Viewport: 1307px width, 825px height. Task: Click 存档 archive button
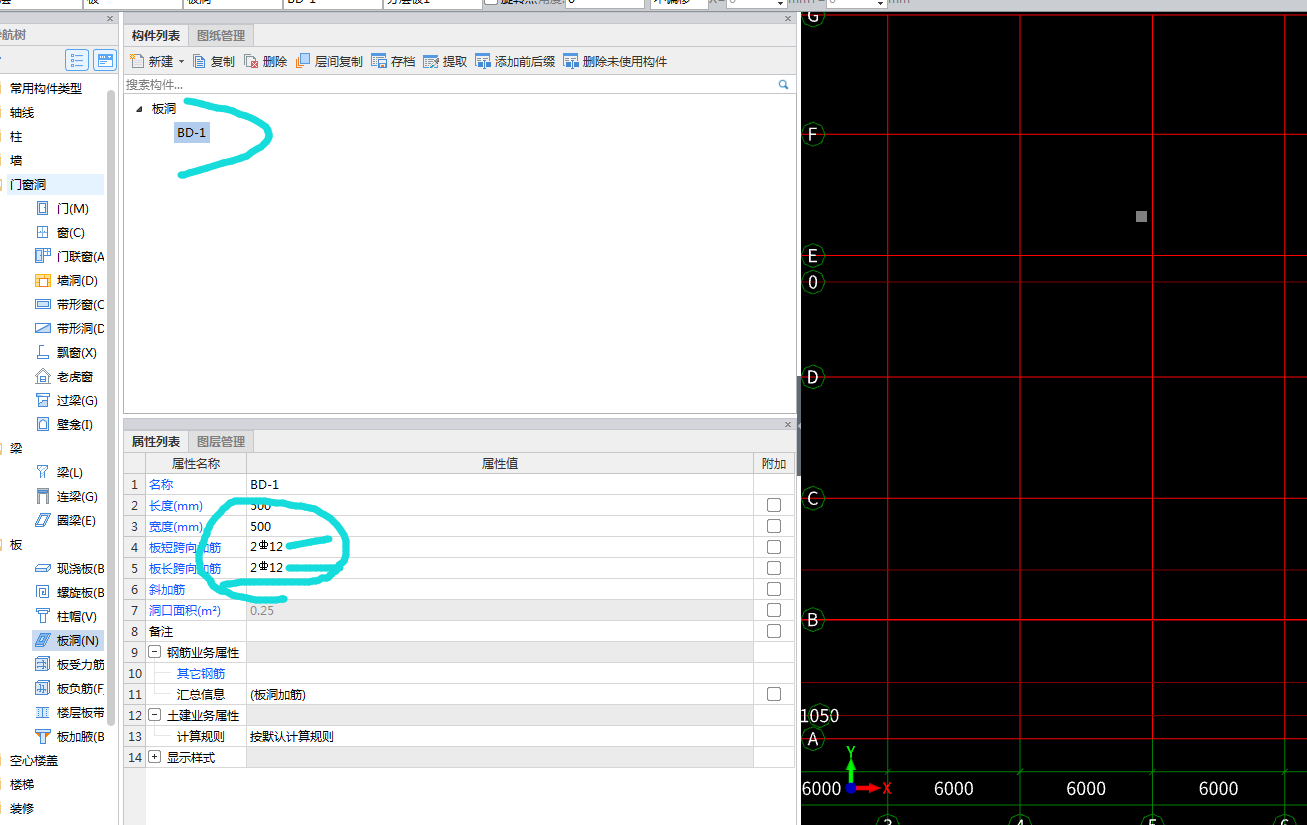click(x=393, y=61)
